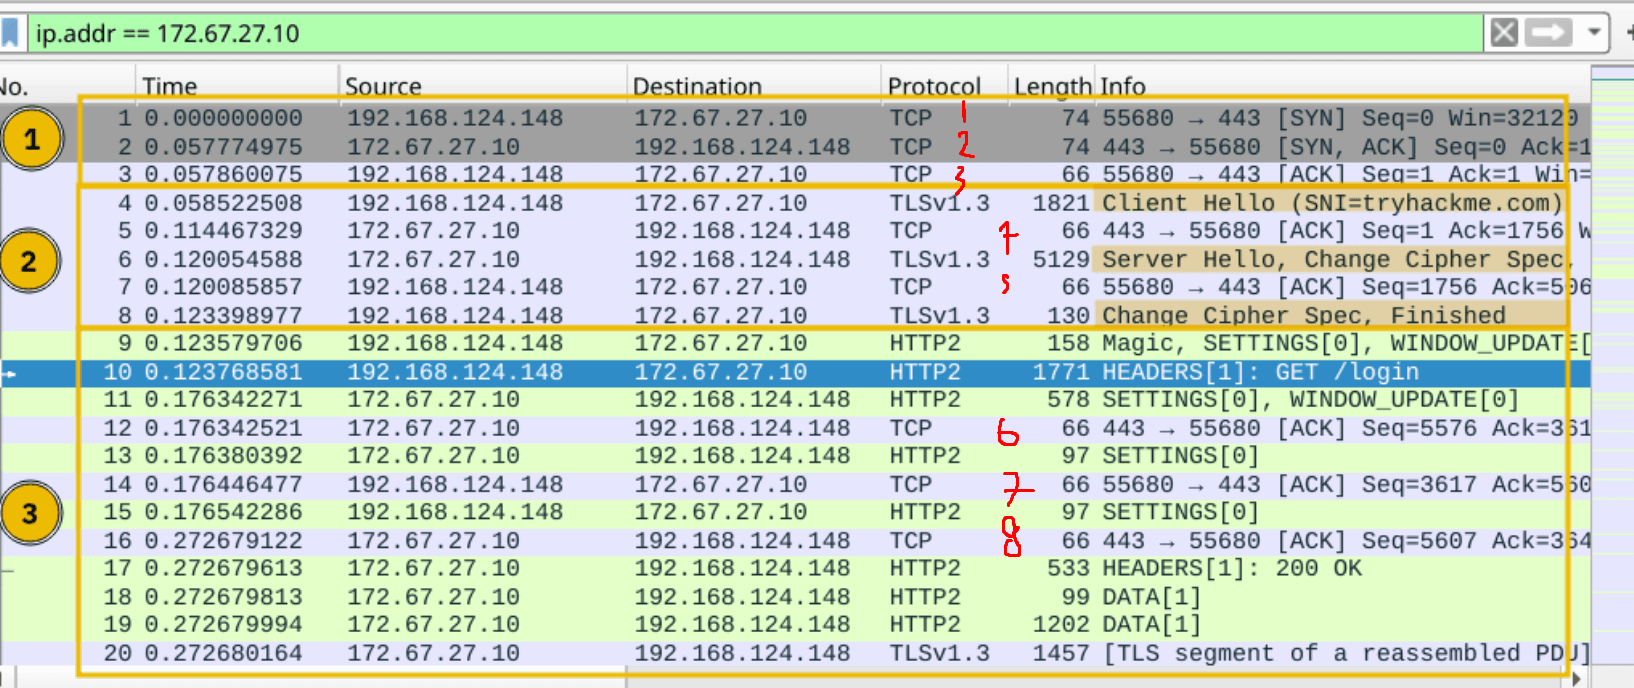Select the Client Hello packet for tryhackme.com
This screenshot has height=688, width=1634.
pos(1330,203)
